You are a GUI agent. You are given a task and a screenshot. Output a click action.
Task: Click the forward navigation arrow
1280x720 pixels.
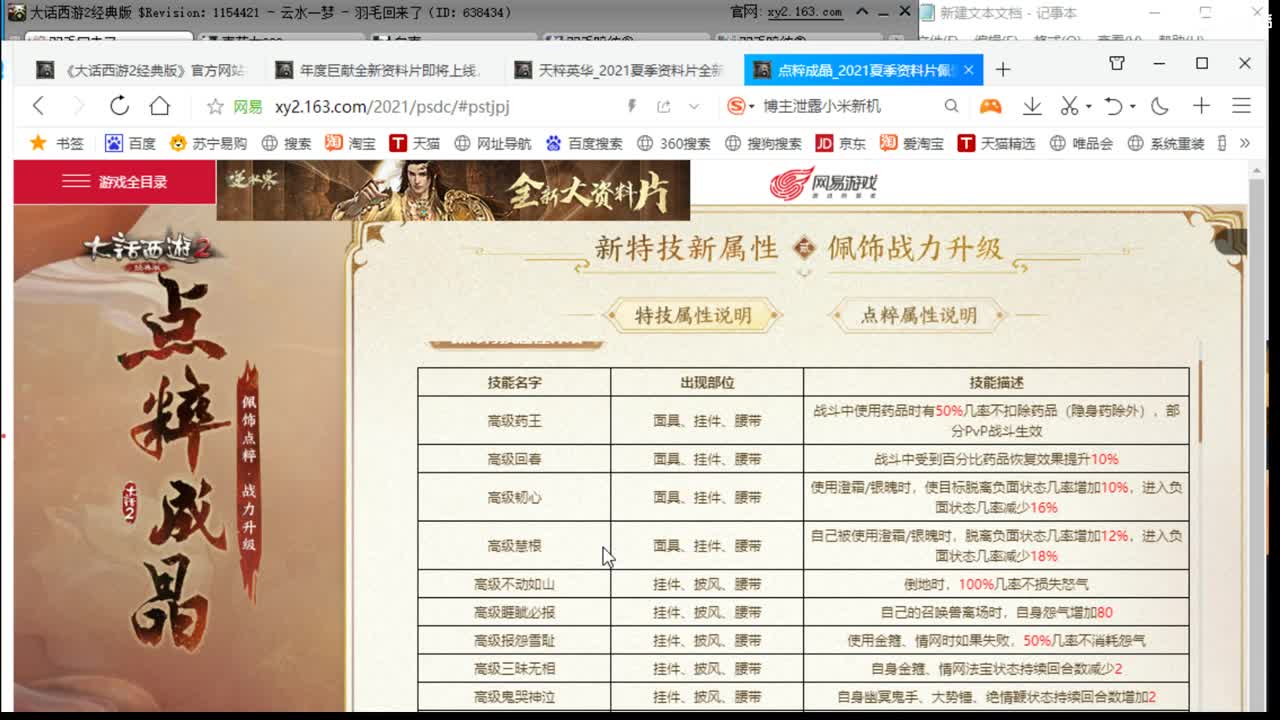point(78,106)
